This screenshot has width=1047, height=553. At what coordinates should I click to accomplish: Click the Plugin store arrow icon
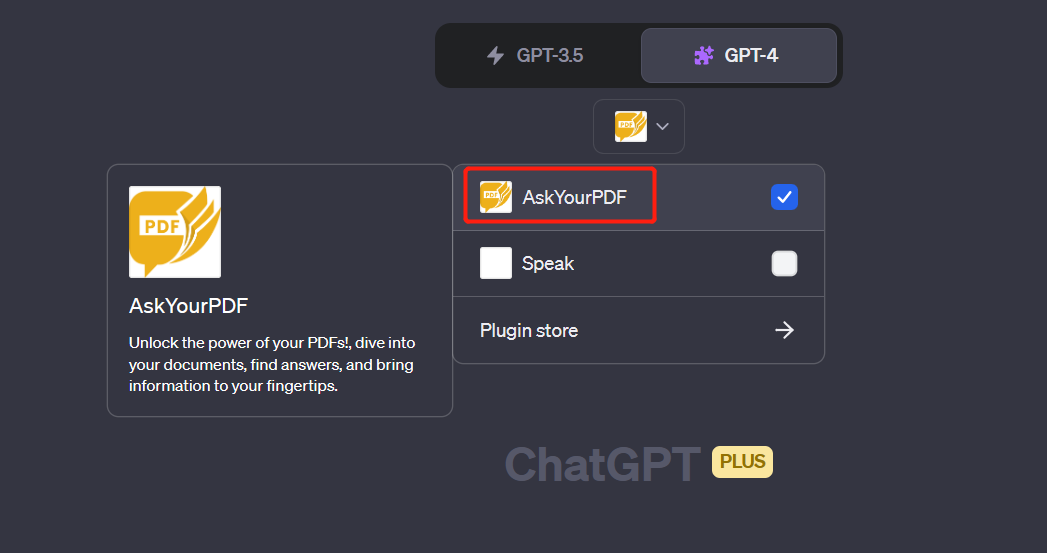coord(785,330)
